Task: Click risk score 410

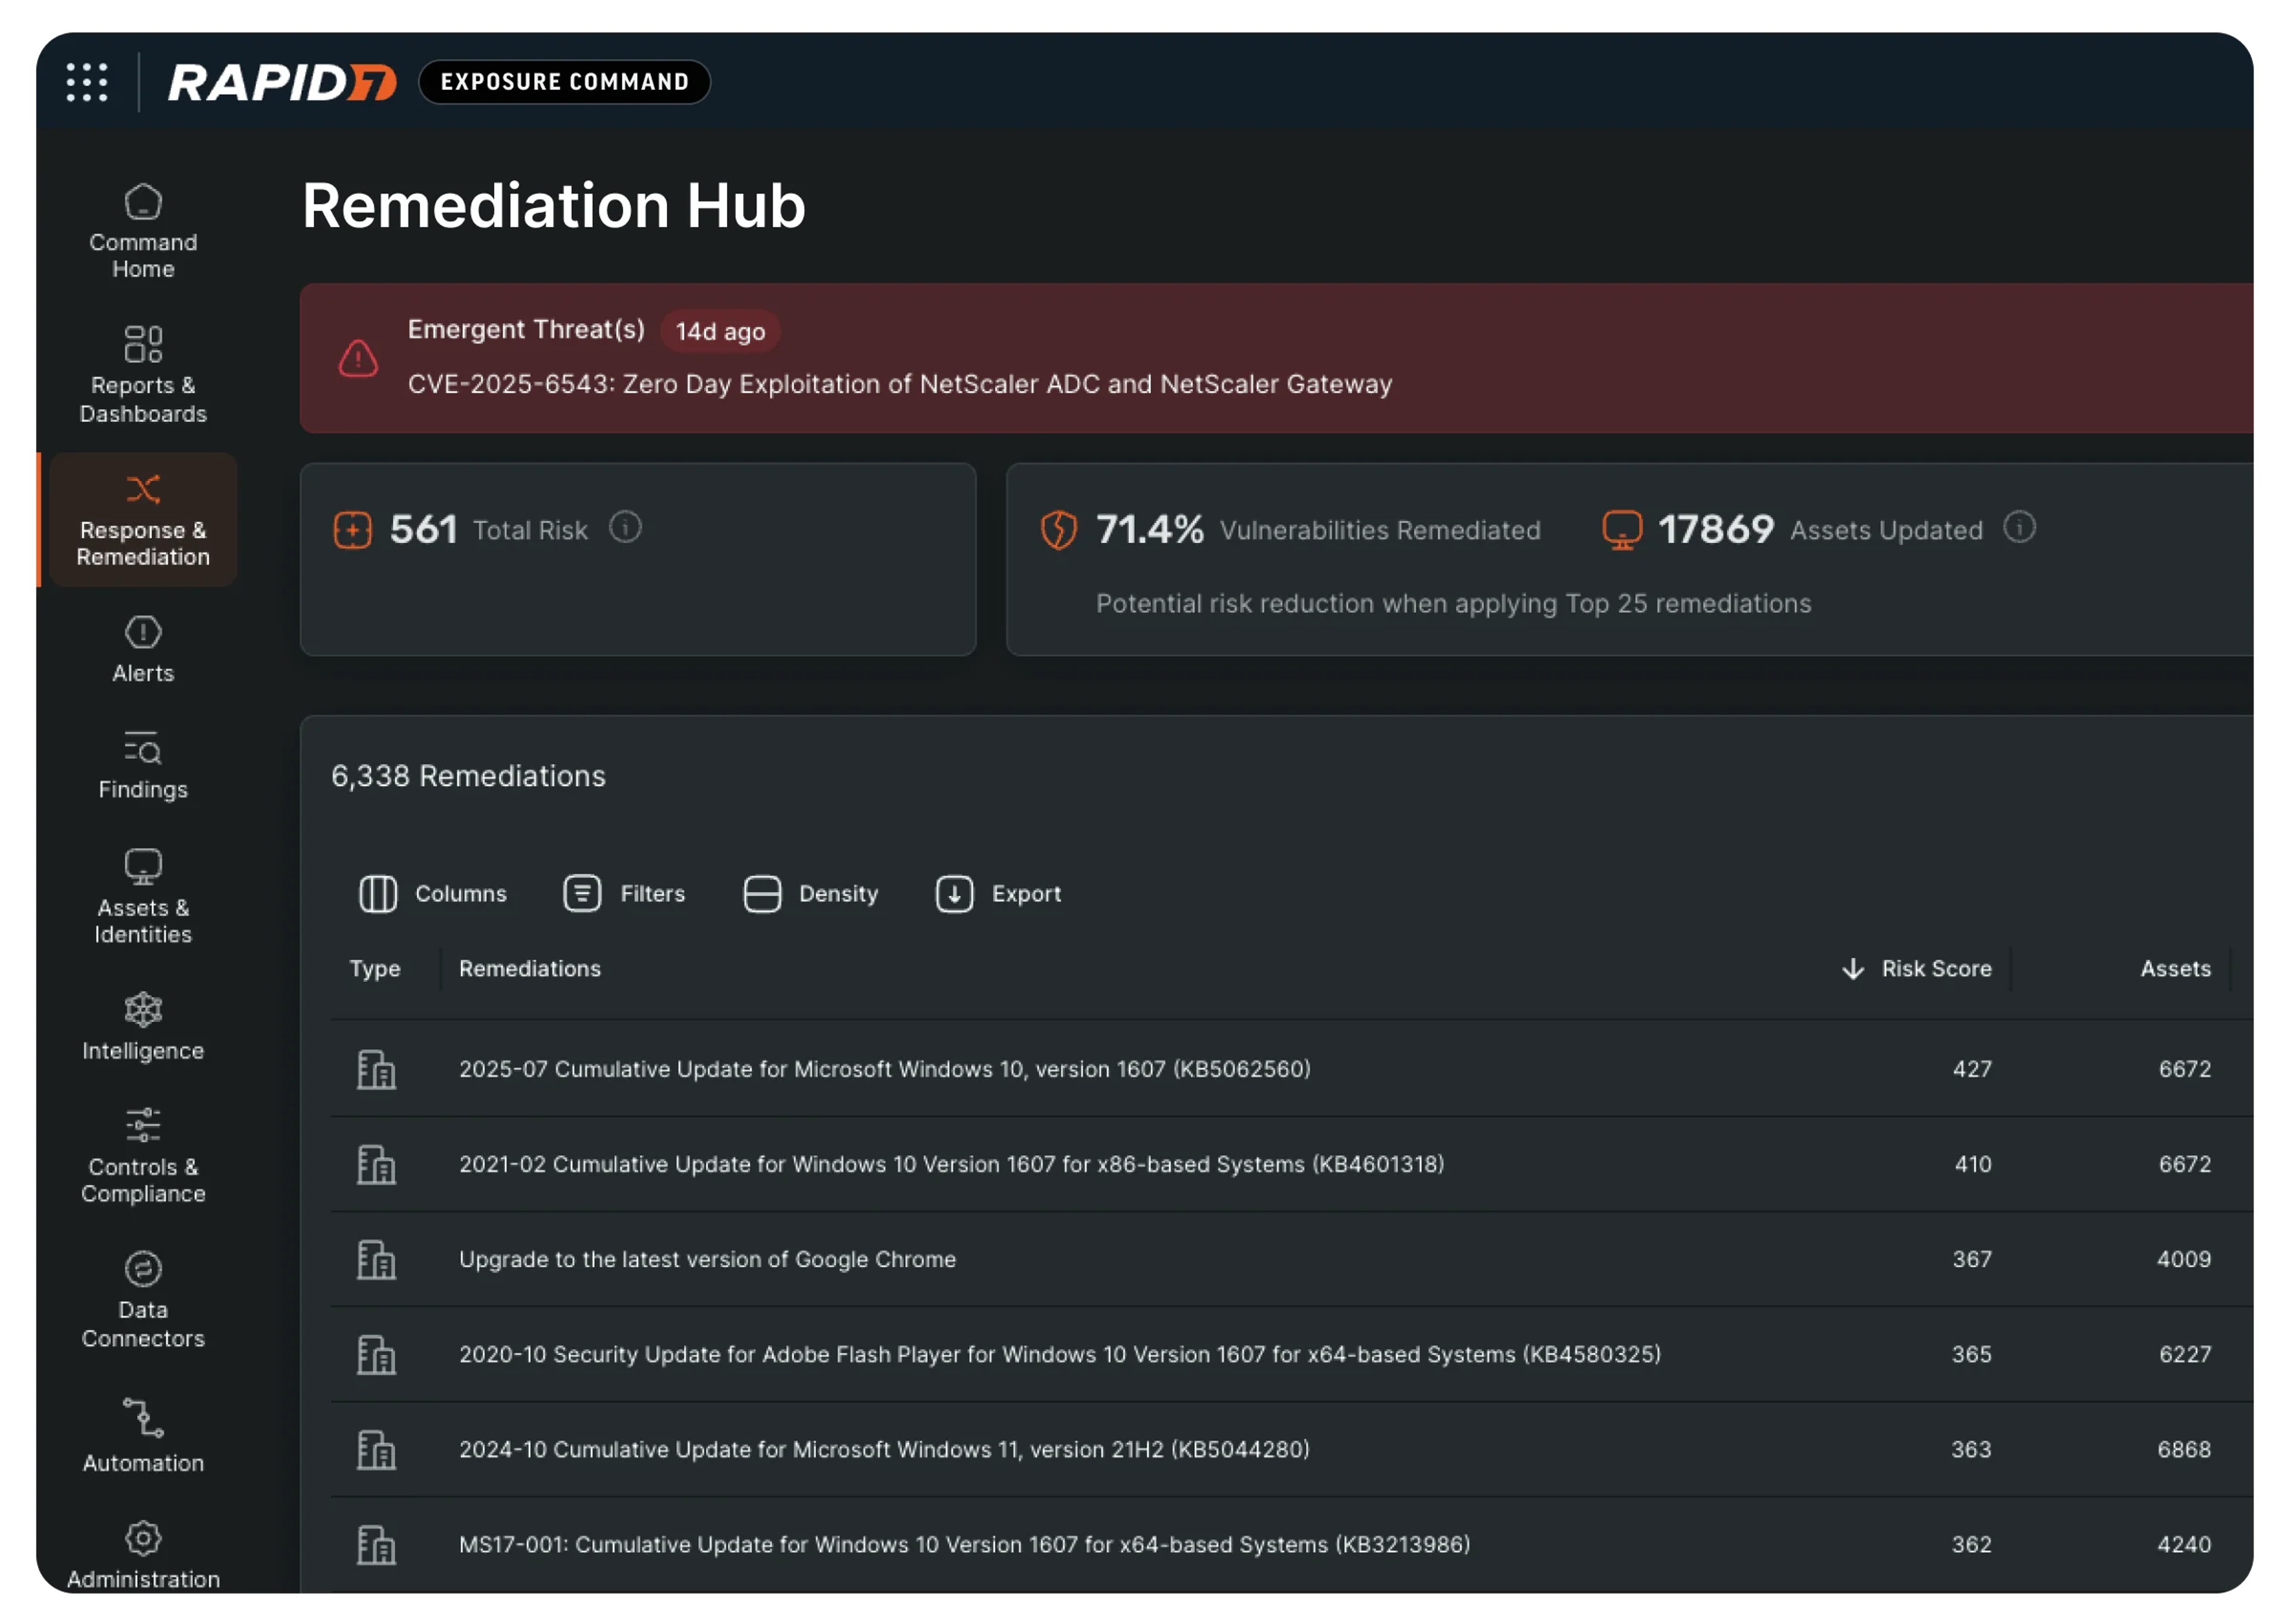Action: 1972,1164
